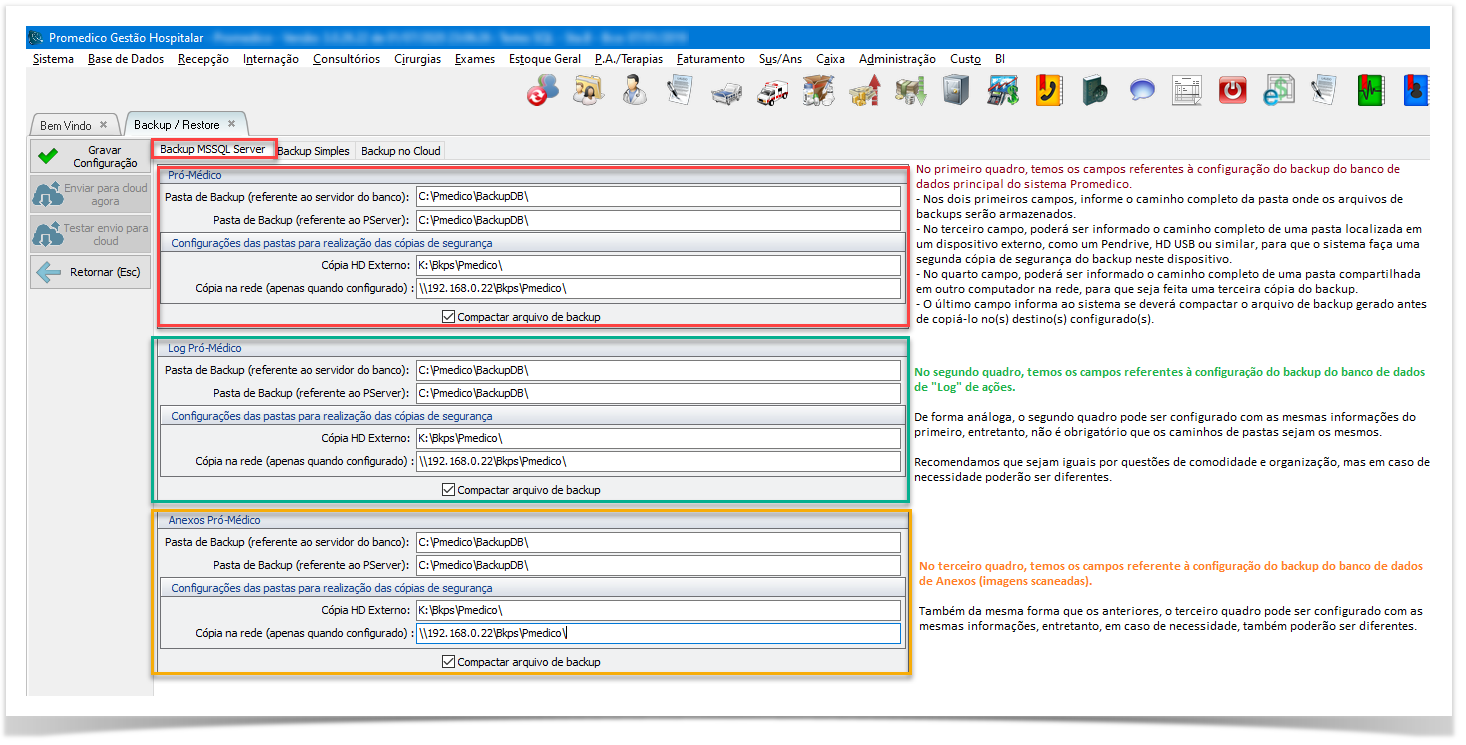Open the Faturamento menu
The image size is (1466, 745).
pos(710,59)
